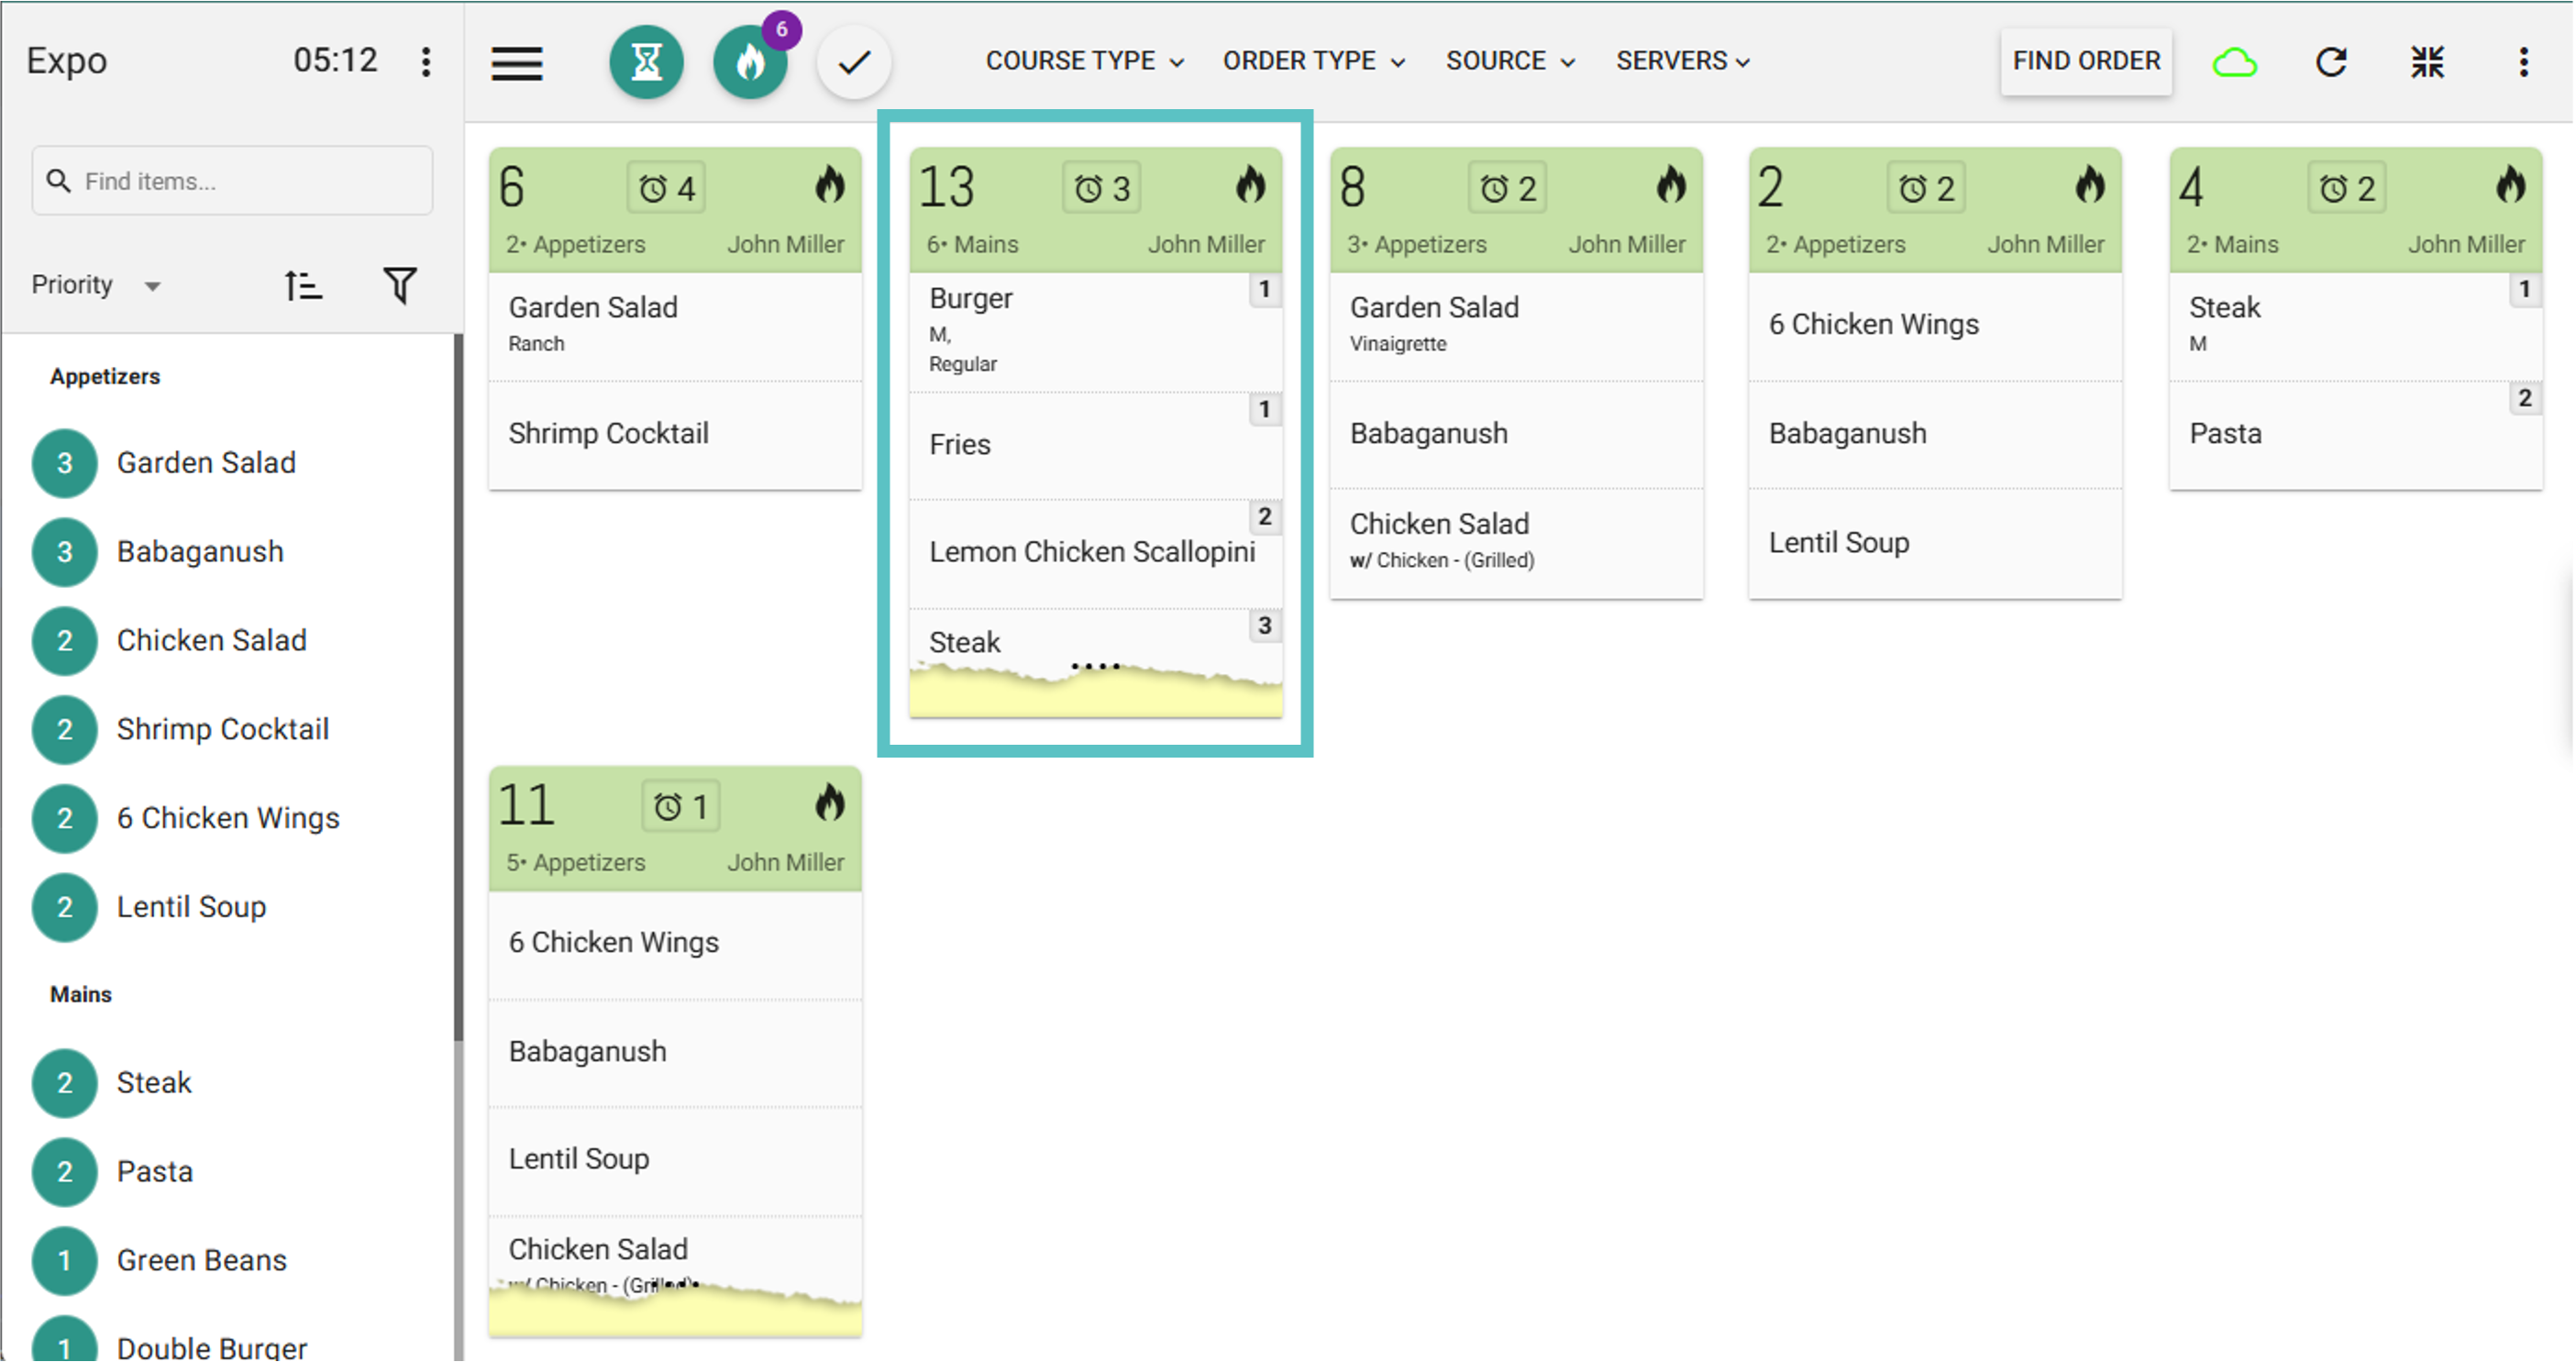Click the sort order icon beside Priority
This screenshot has height=1362, width=2576.
point(302,286)
